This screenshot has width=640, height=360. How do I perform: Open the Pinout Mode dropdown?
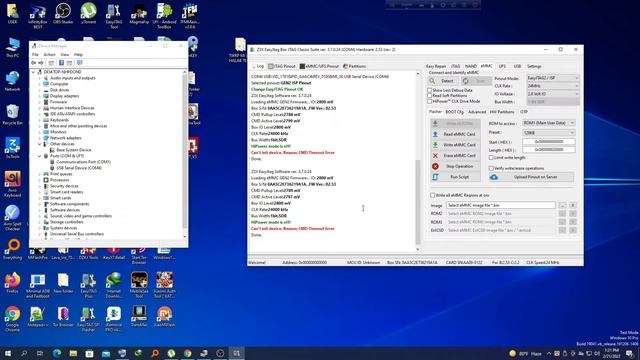pyautogui.click(x=553, y=78)
